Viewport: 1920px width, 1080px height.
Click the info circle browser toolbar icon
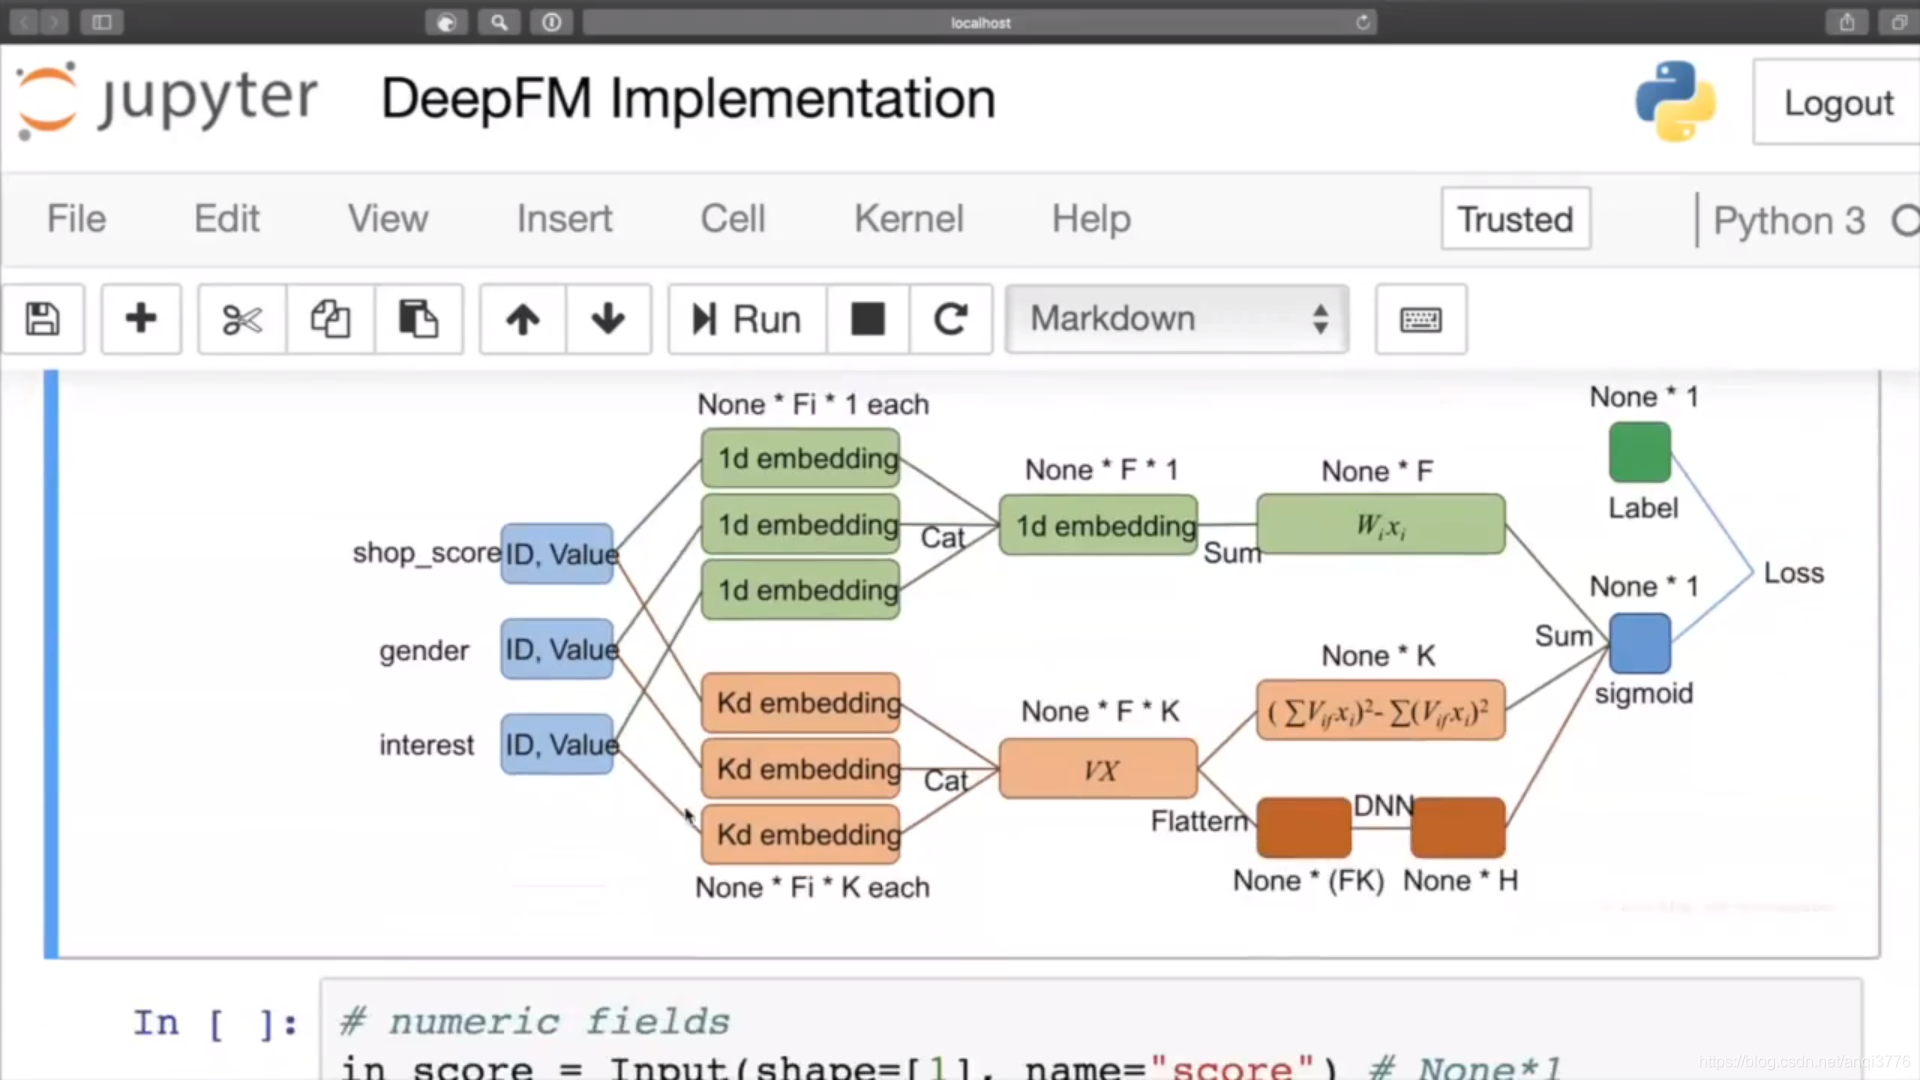click(x=552, y=22)
